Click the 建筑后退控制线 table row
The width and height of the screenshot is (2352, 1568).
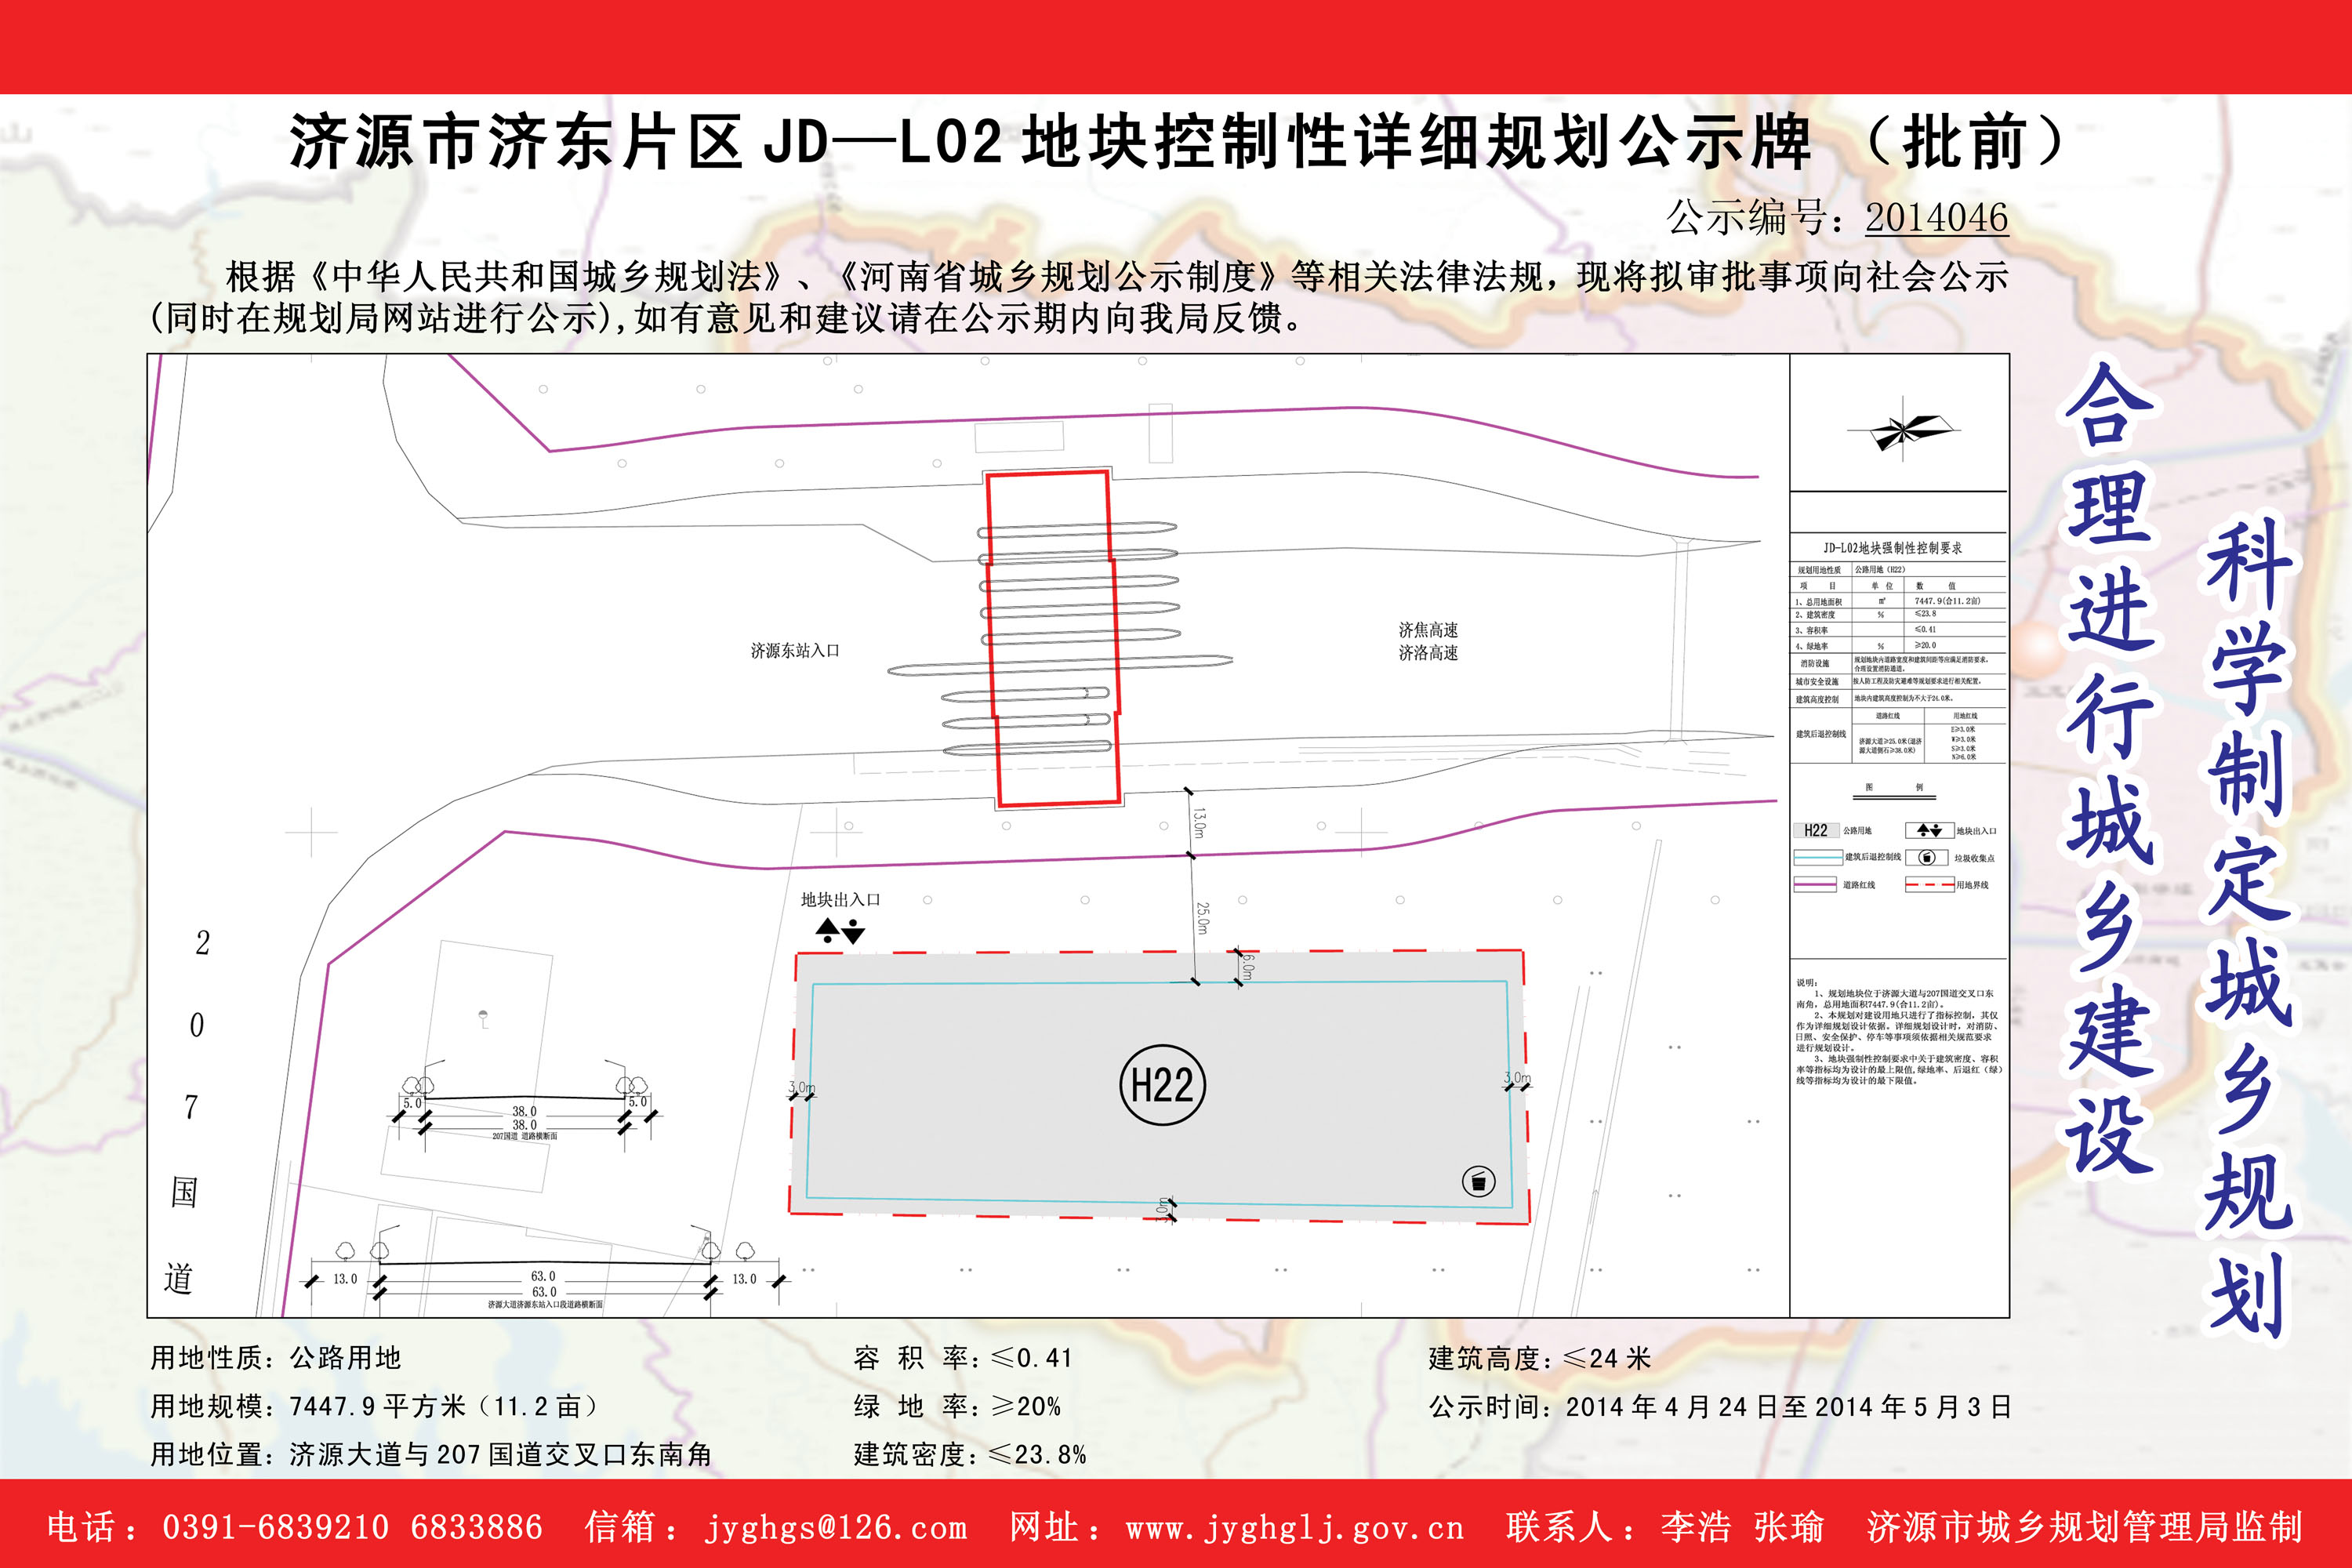(x=1899, y=735)
